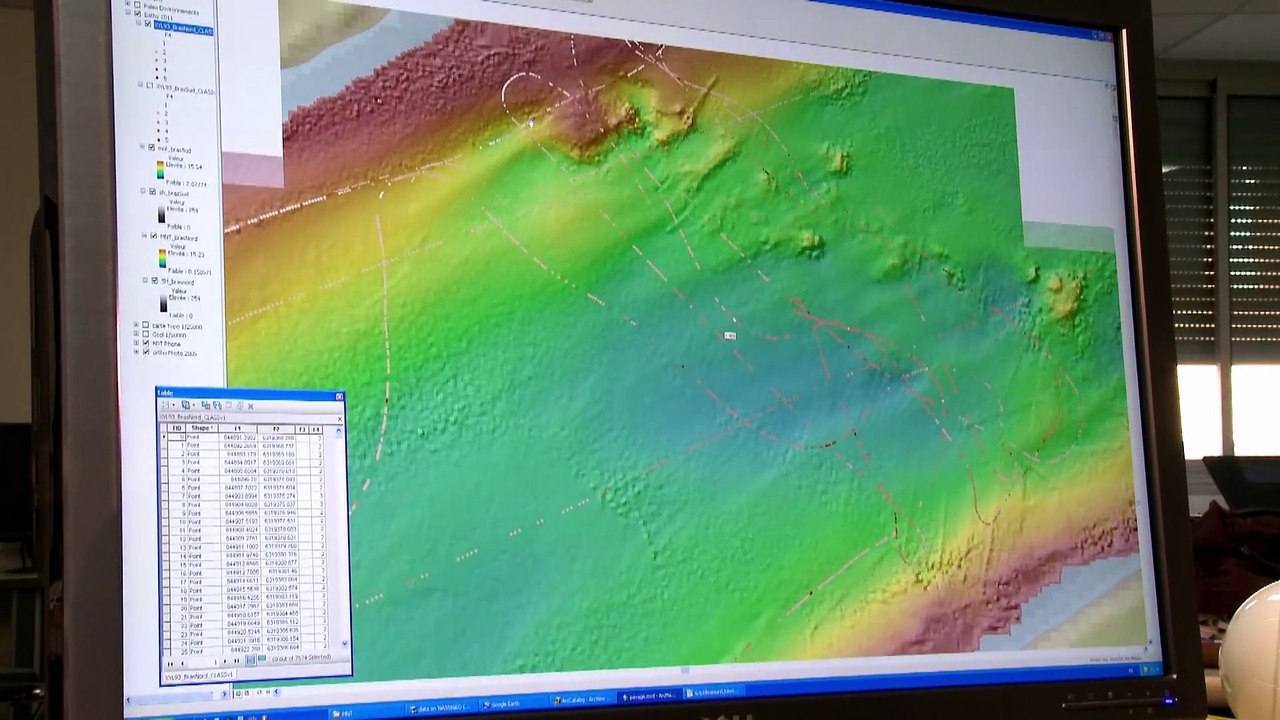Select row selector for FID 10
Viewport: 1280px width, 720px height.
click(x=166, y=521)
